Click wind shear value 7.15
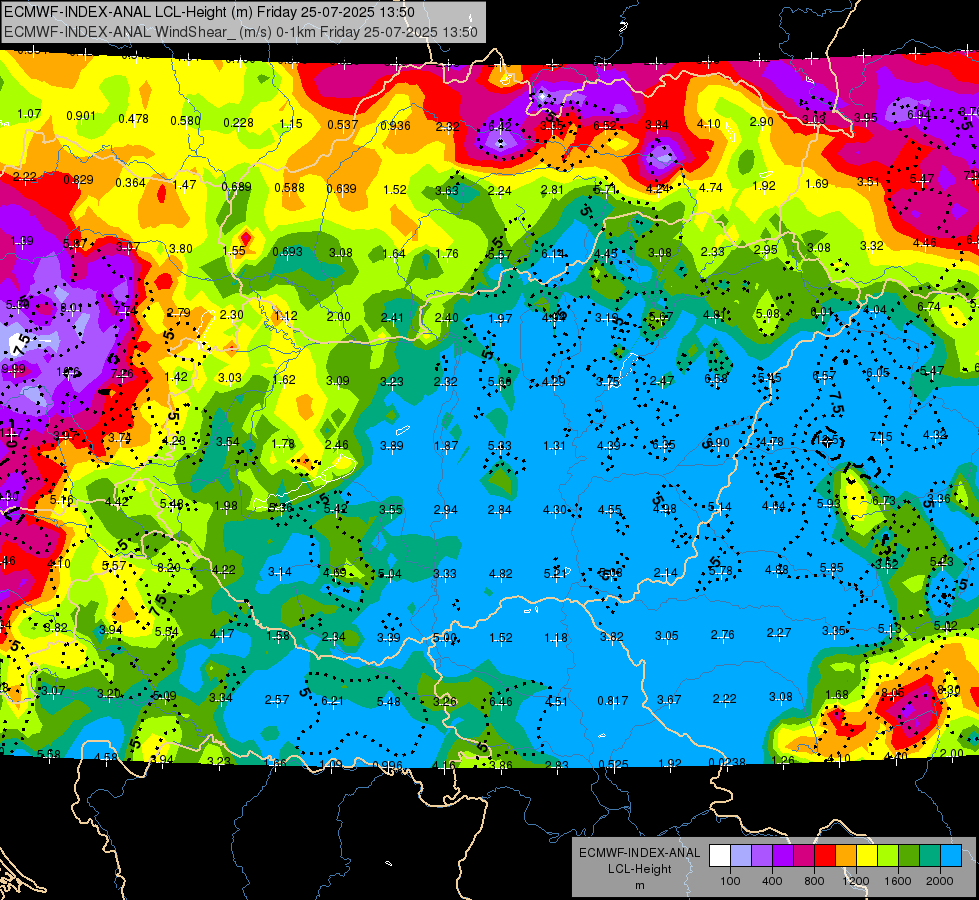The height and width of the screenshot is (900, 979). pos(881,437)
